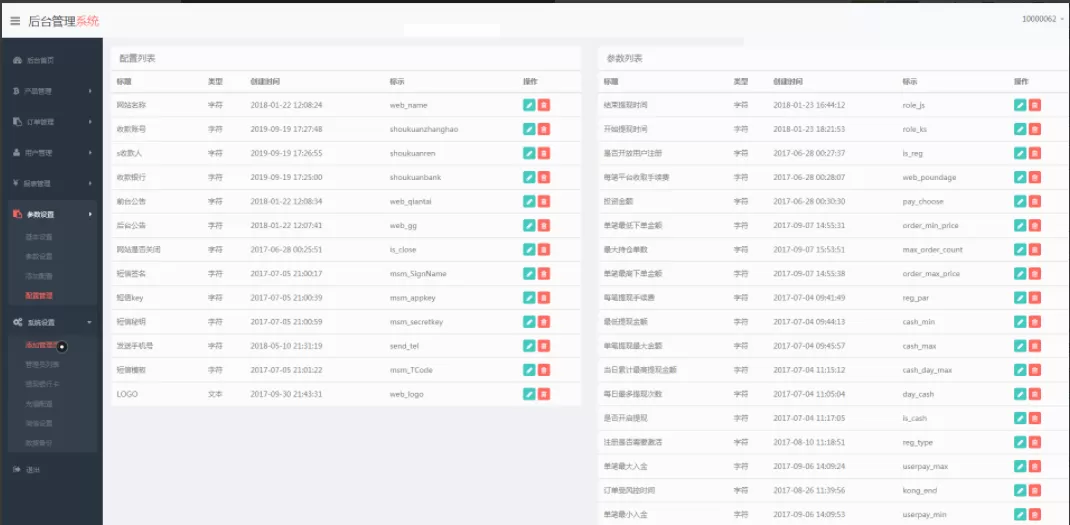Expand the 用户管理 sidebar menu
Image resolution: width=1070 pixels, height=525 pixels.
click(x=50, y=153)
